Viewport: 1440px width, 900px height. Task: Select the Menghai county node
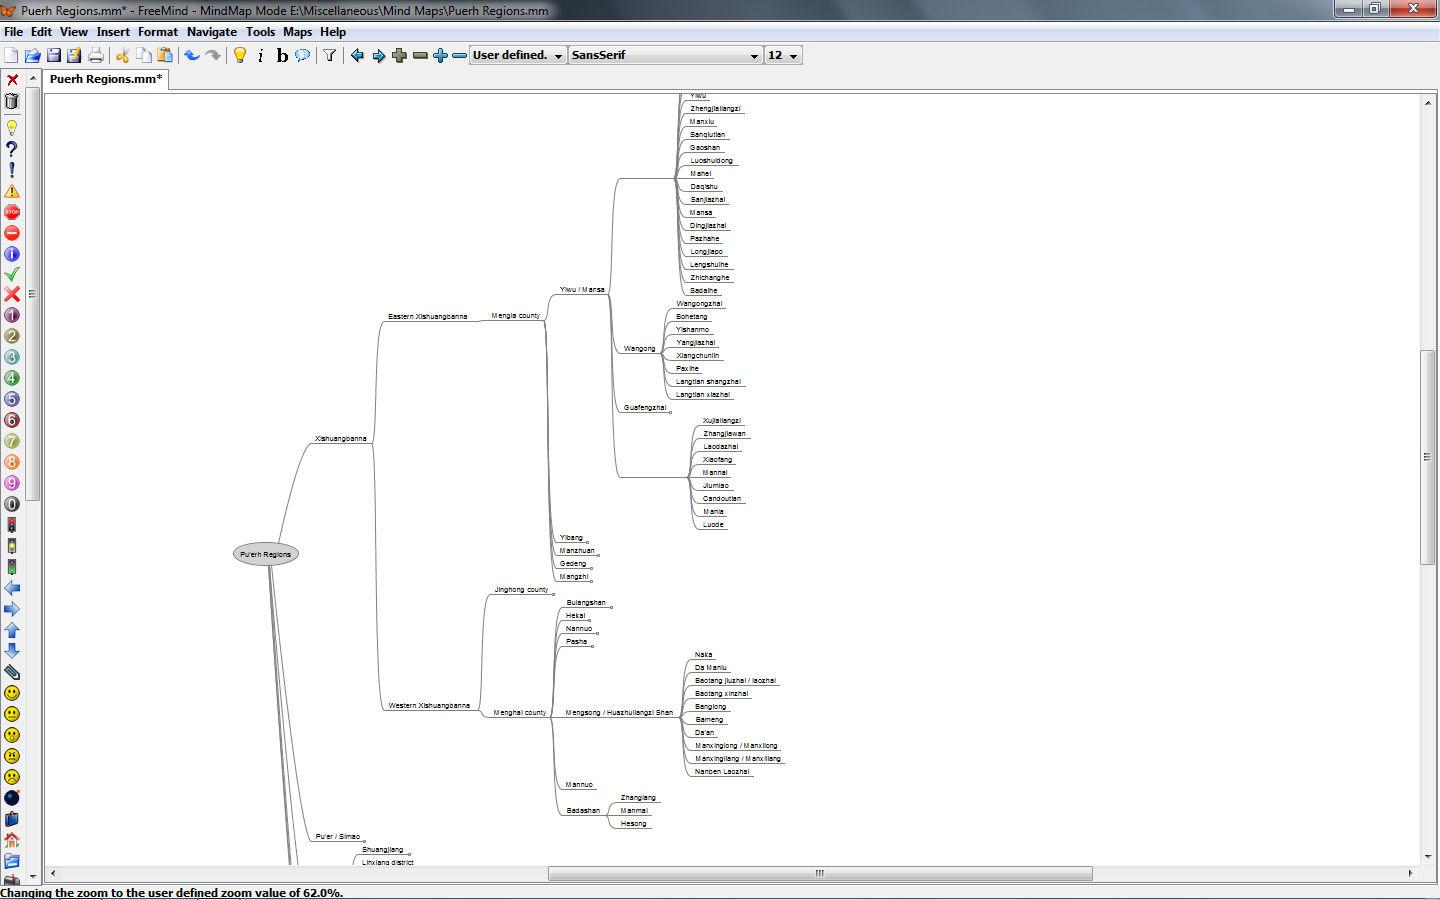520,712
